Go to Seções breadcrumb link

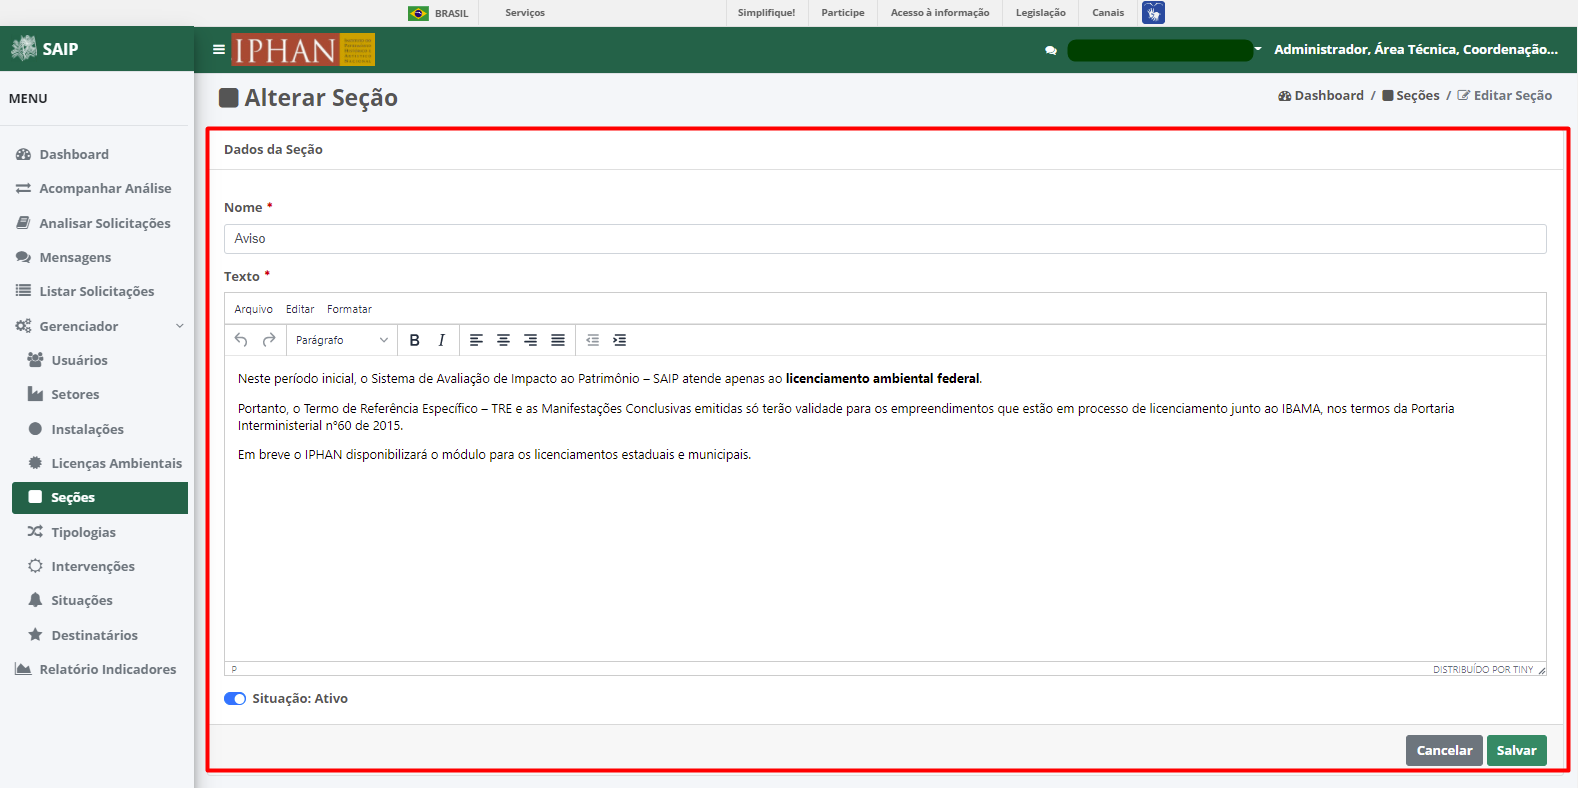pyautogui.click(x=1411, y=95)
